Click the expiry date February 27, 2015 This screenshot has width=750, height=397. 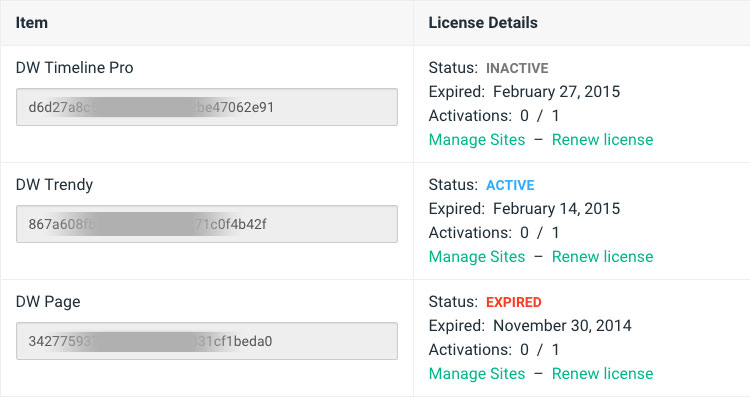coord(557,92)
